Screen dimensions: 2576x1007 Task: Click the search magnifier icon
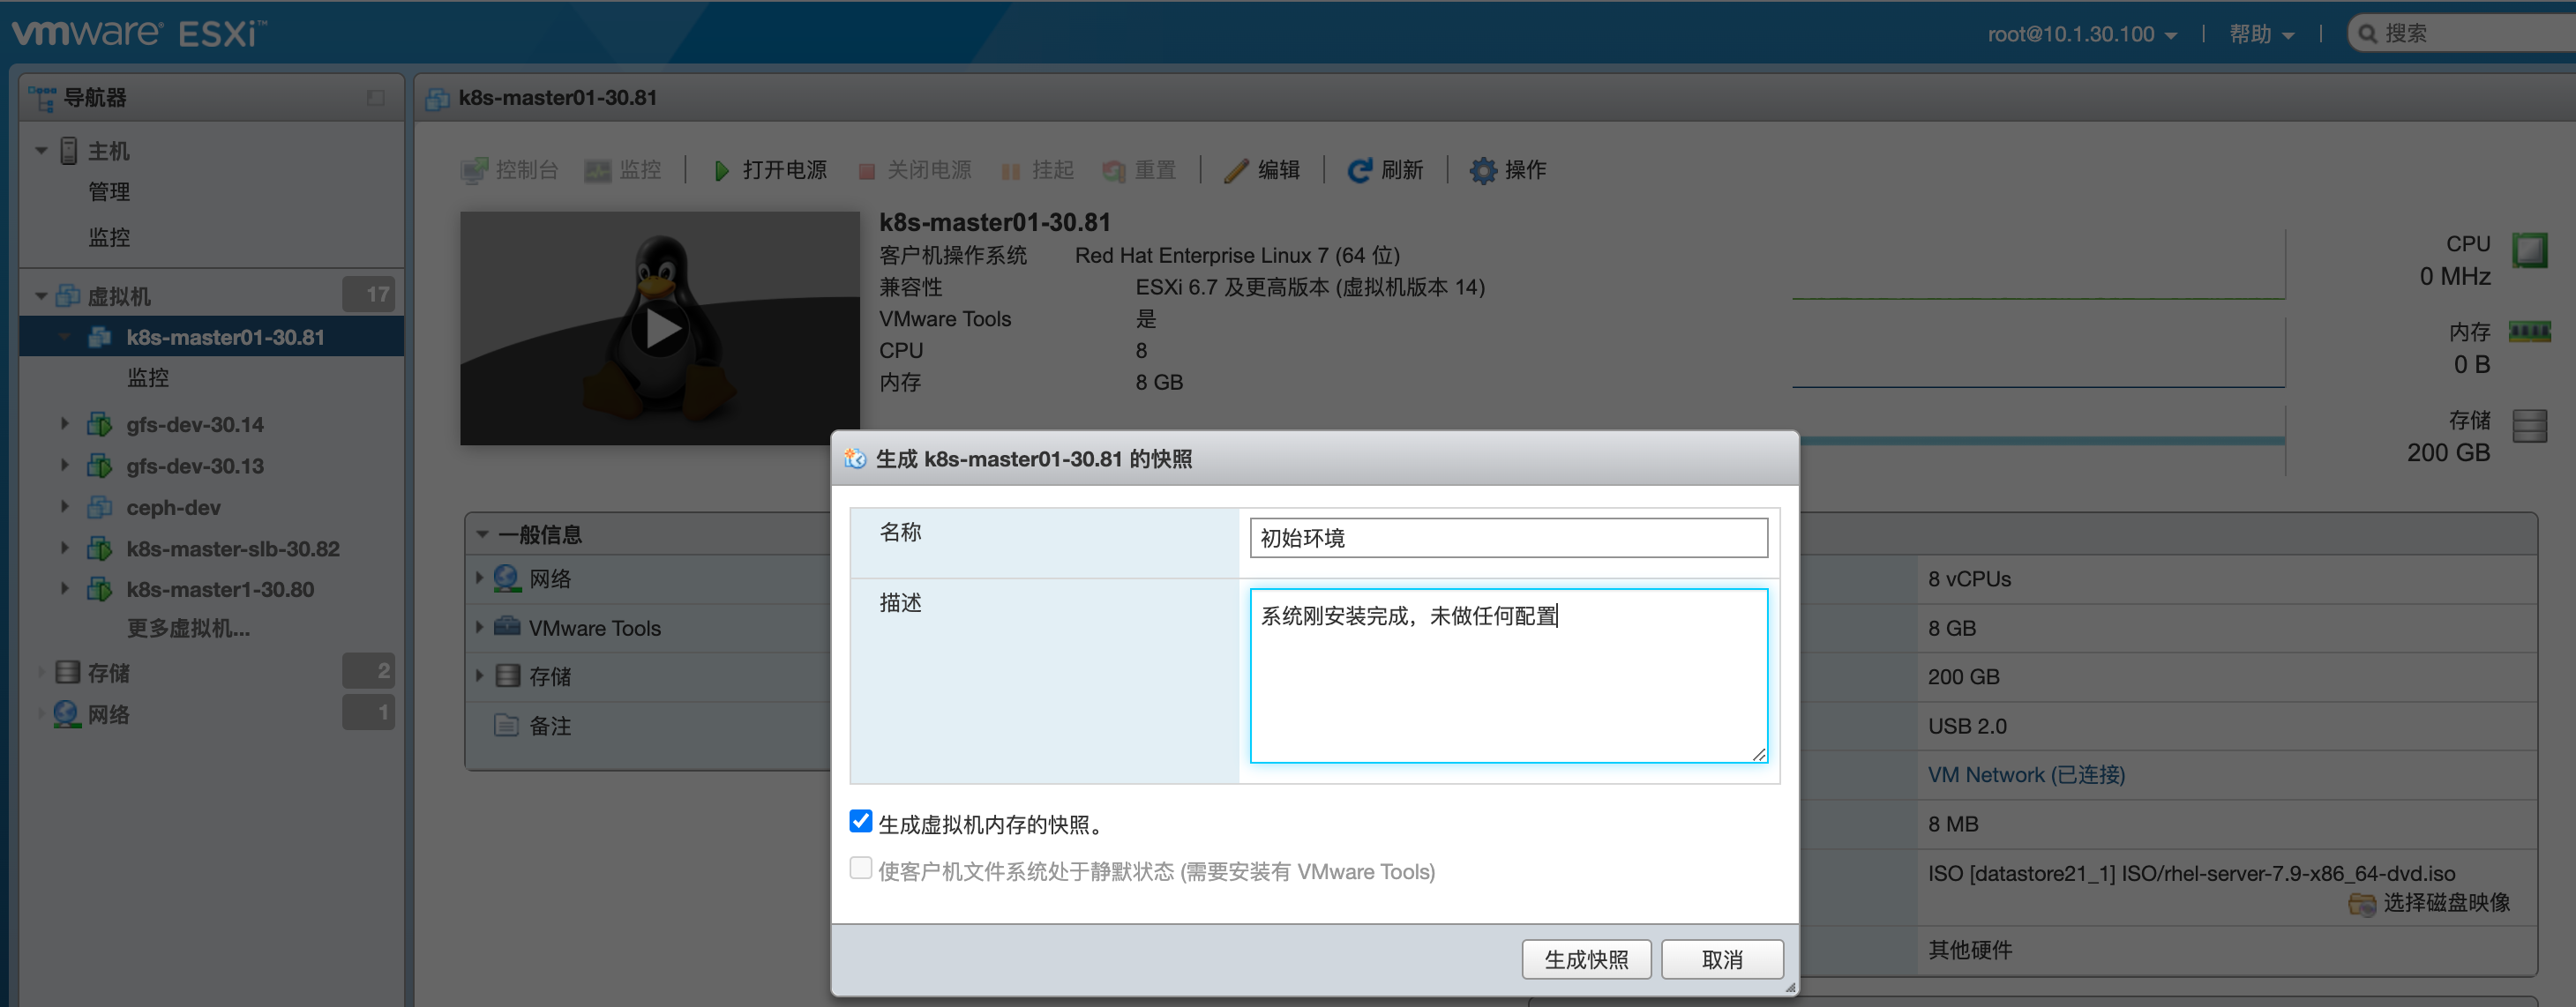tap(2367, 34)
